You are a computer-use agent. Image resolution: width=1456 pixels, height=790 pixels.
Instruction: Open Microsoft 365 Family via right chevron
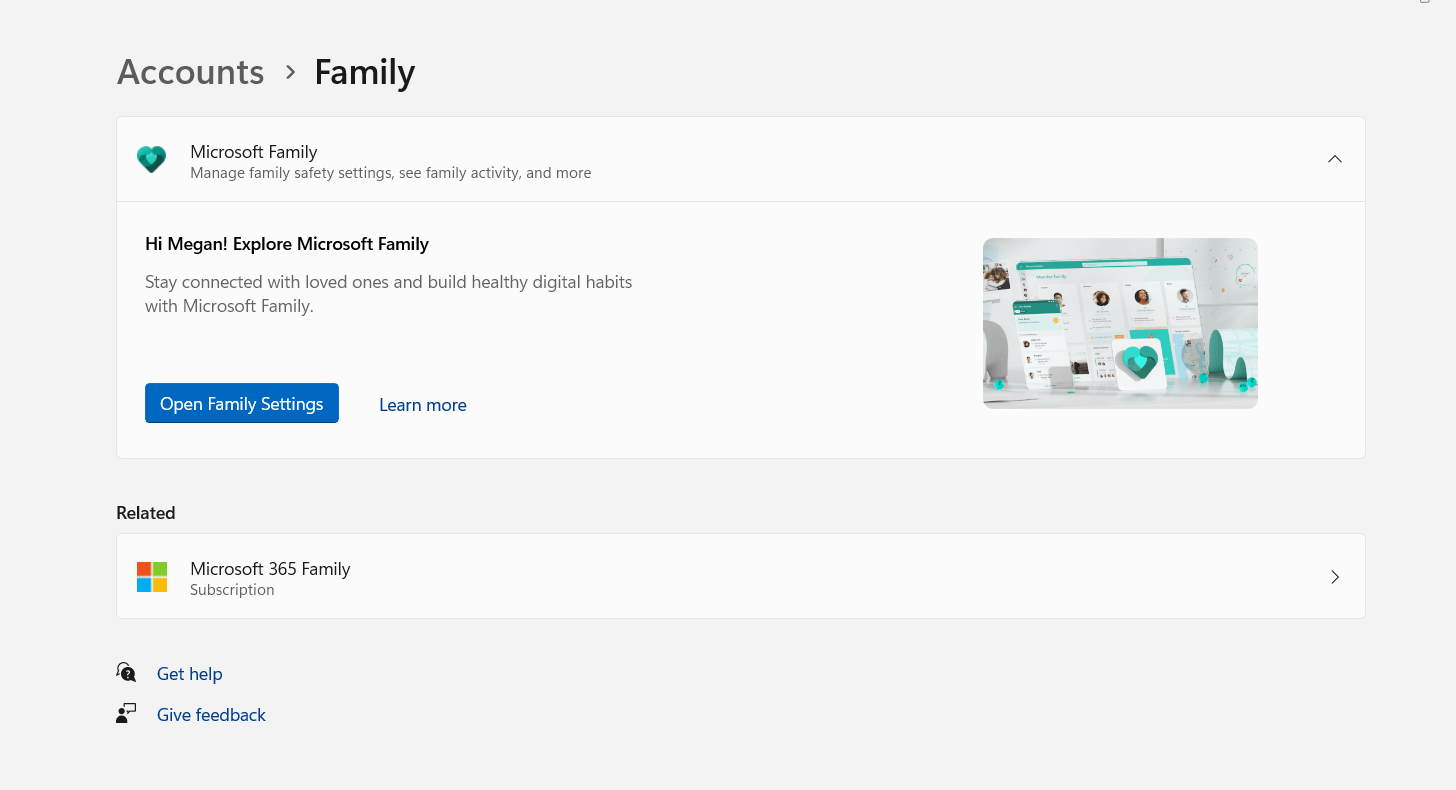(x=1335, y=577)
